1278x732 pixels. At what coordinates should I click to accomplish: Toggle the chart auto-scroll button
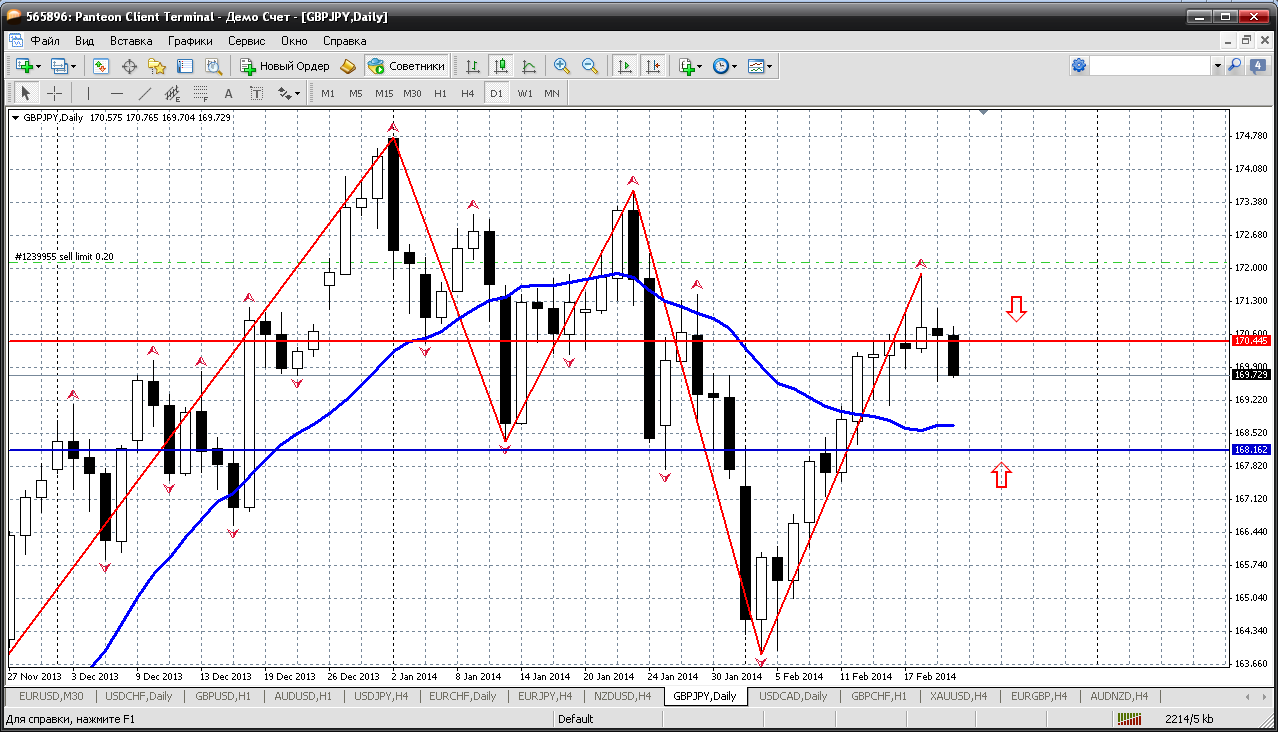click(625, 66)
